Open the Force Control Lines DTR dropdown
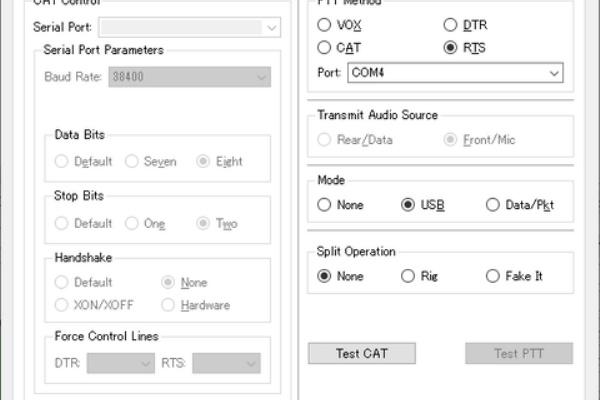The image size is (600, 400). pos(121,363)
